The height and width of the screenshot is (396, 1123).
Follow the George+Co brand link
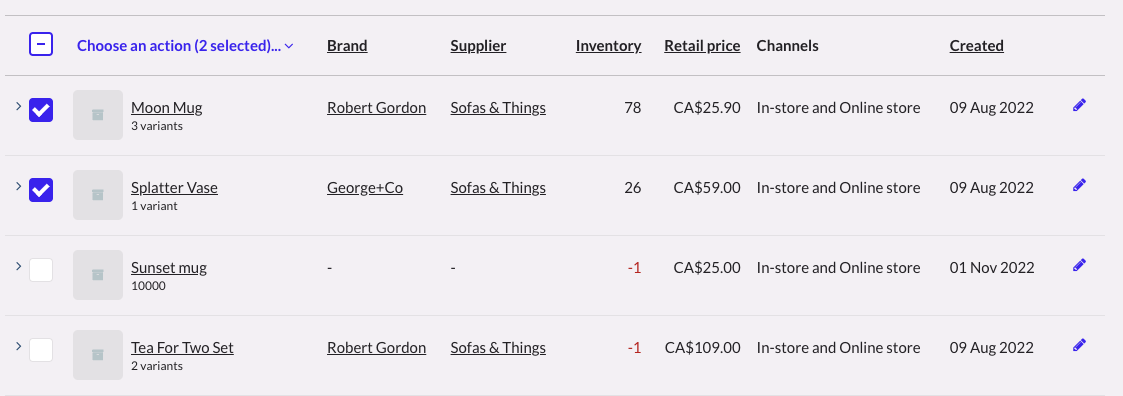(x=365, y=188)
